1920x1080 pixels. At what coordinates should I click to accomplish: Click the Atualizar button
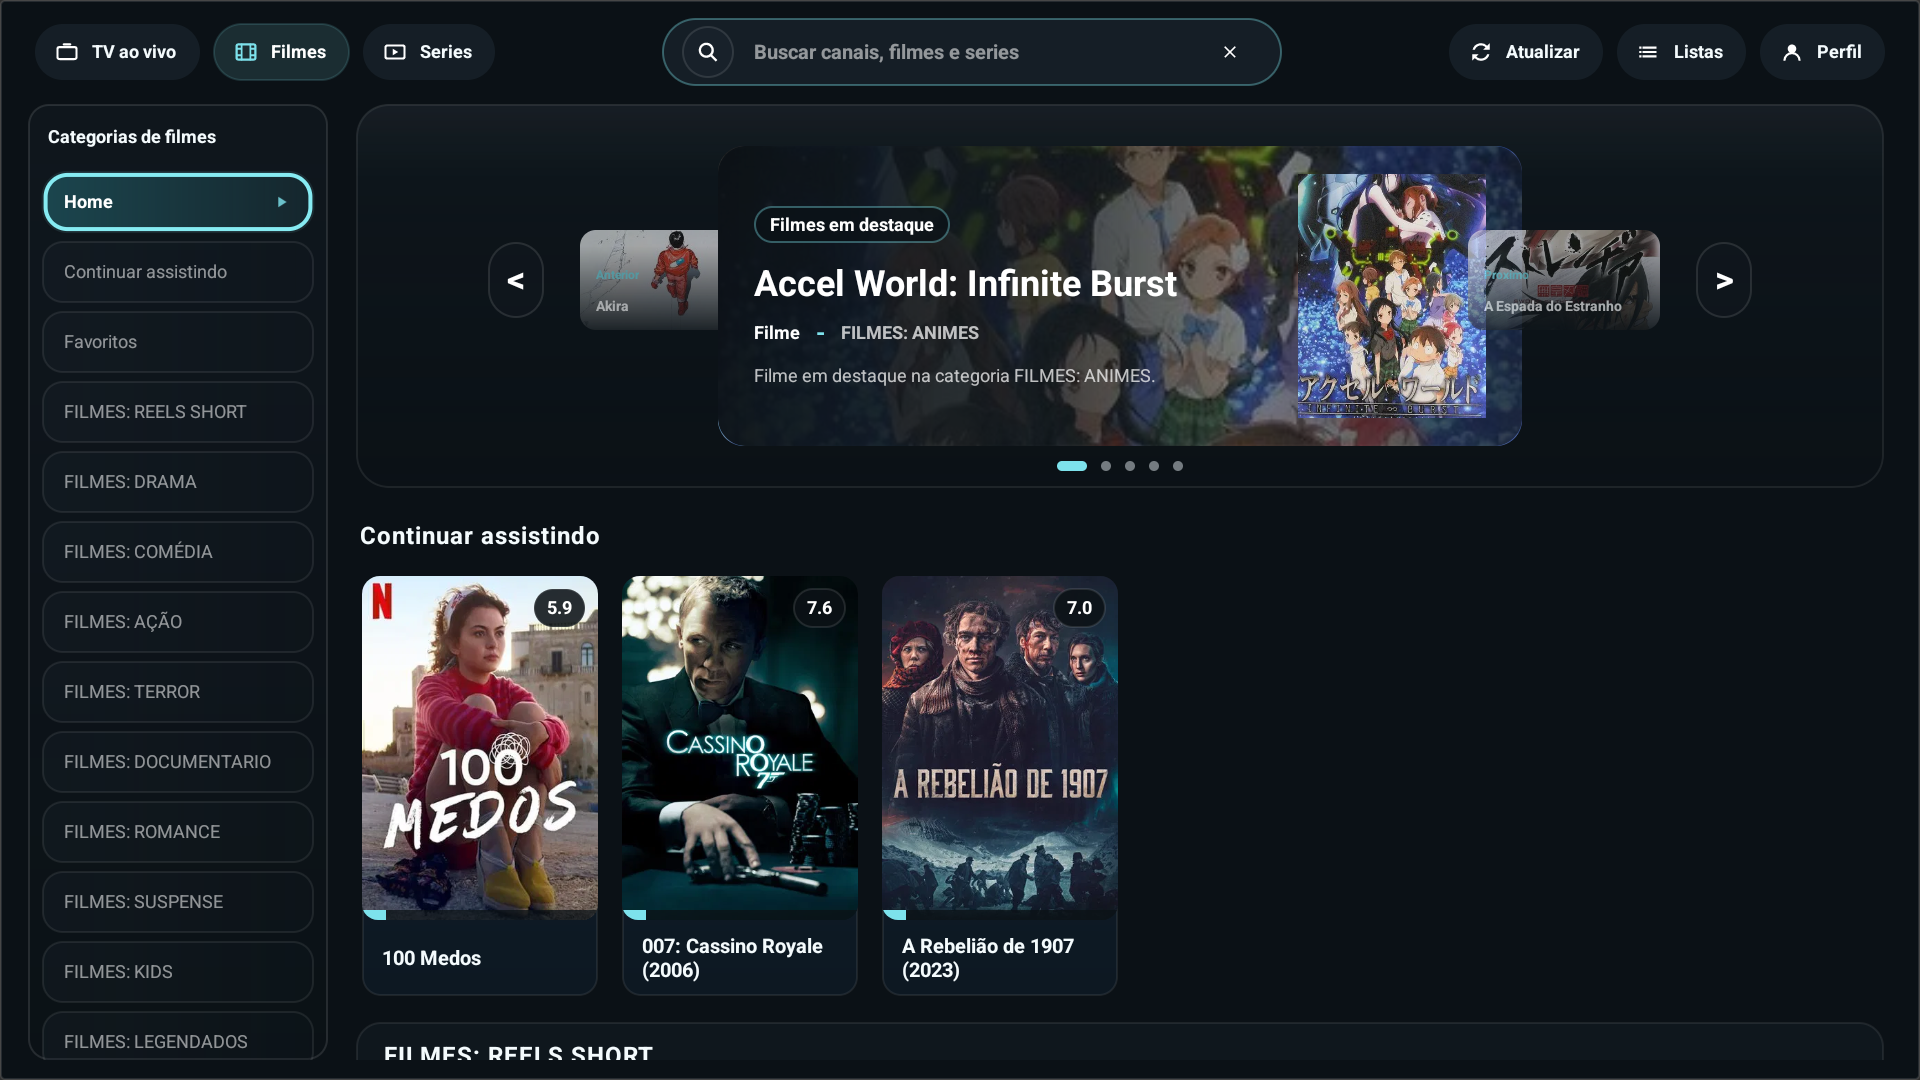[1525, 52]
